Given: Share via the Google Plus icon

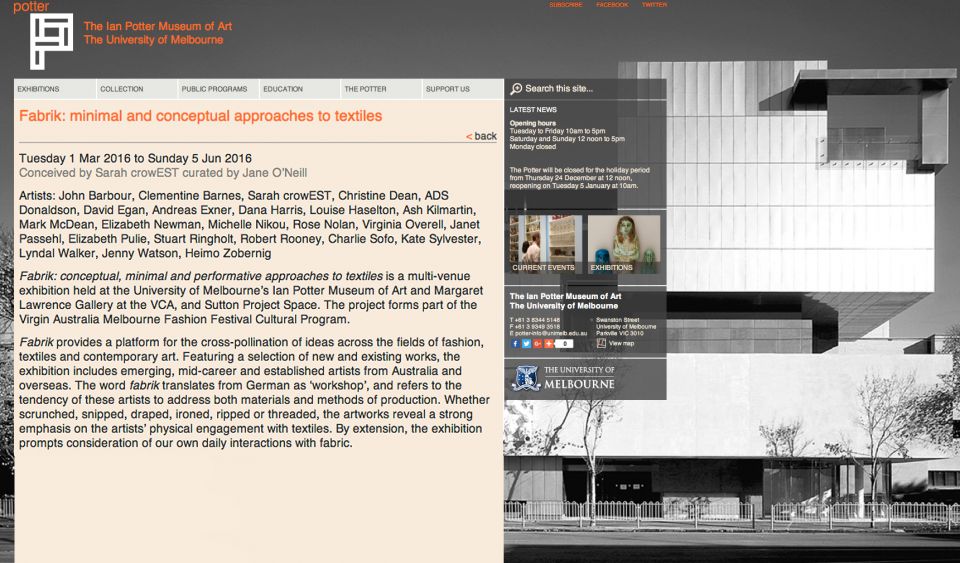Looking at the screenshot, I should pos(538,343).
